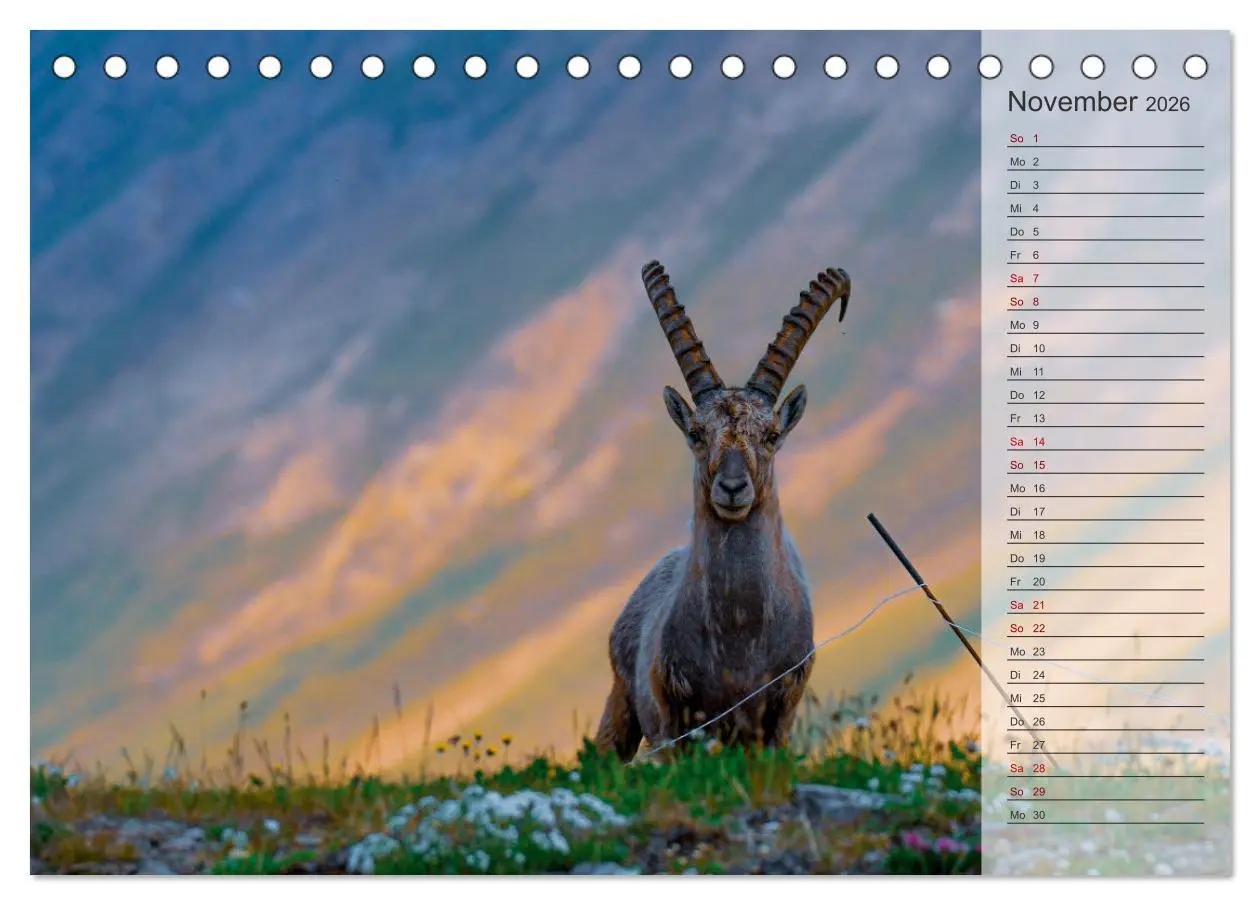Select the 'Di 17' date row
This screenshot has width=1260, height=905.
coord(1105,511)
